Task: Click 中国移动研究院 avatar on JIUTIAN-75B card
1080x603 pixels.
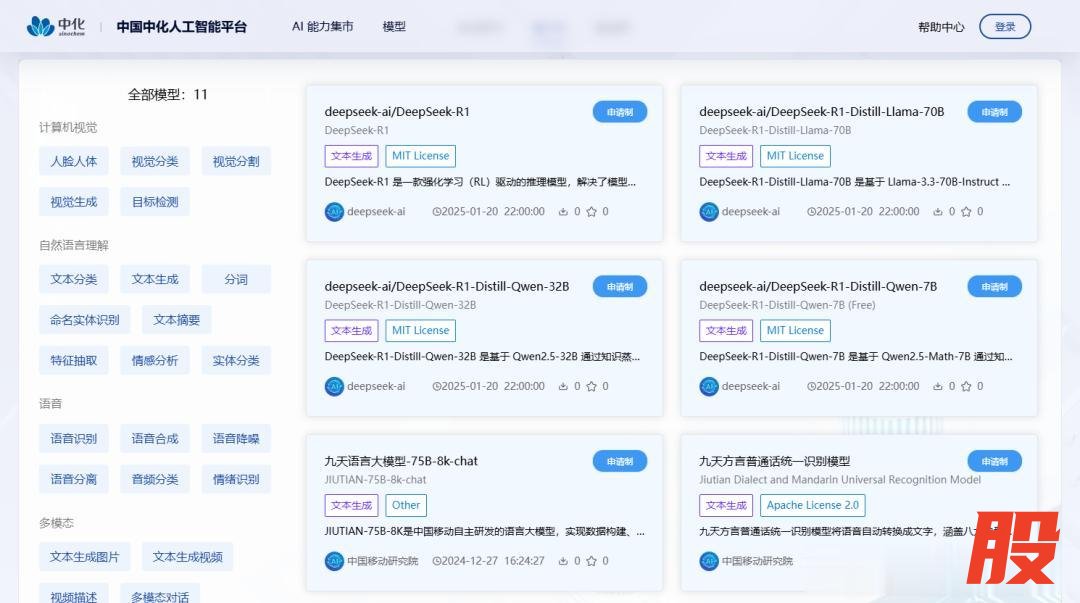Action: point(334,561)
